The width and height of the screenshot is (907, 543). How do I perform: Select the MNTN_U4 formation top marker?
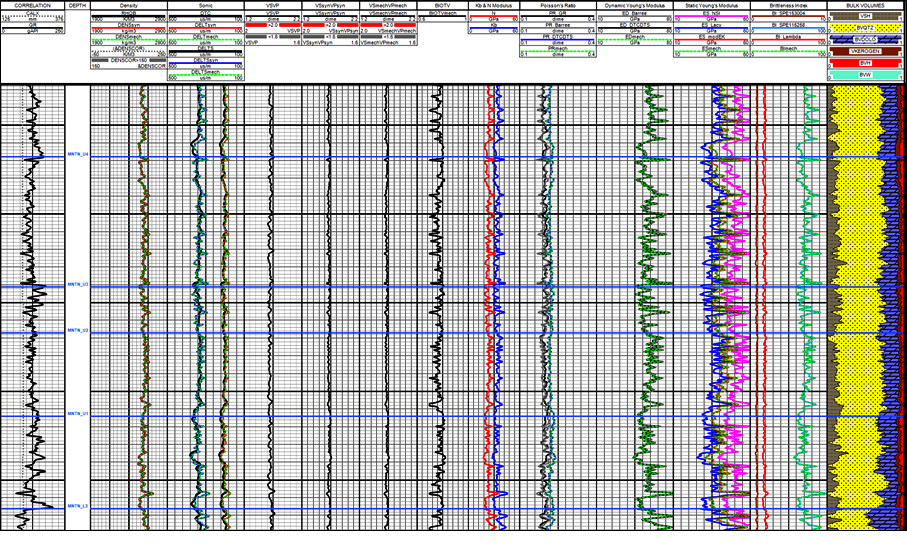click(x=78, y=155)
